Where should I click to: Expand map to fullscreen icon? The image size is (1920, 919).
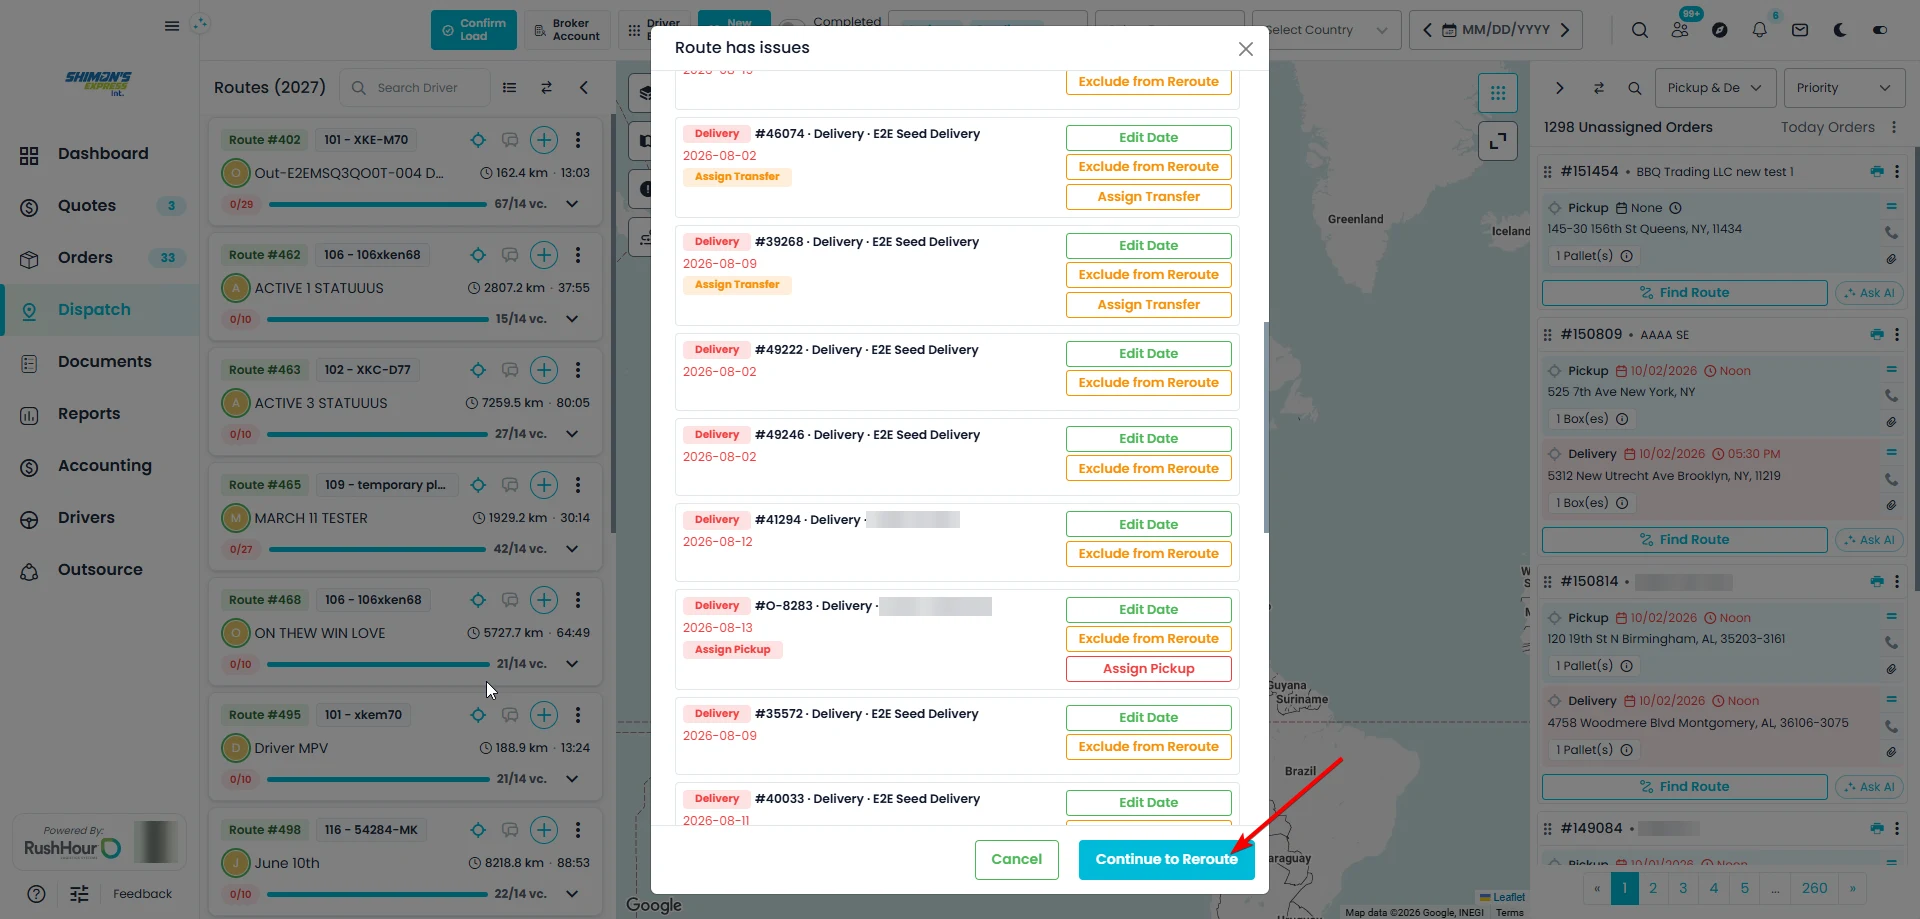(x=1498, y=141)
